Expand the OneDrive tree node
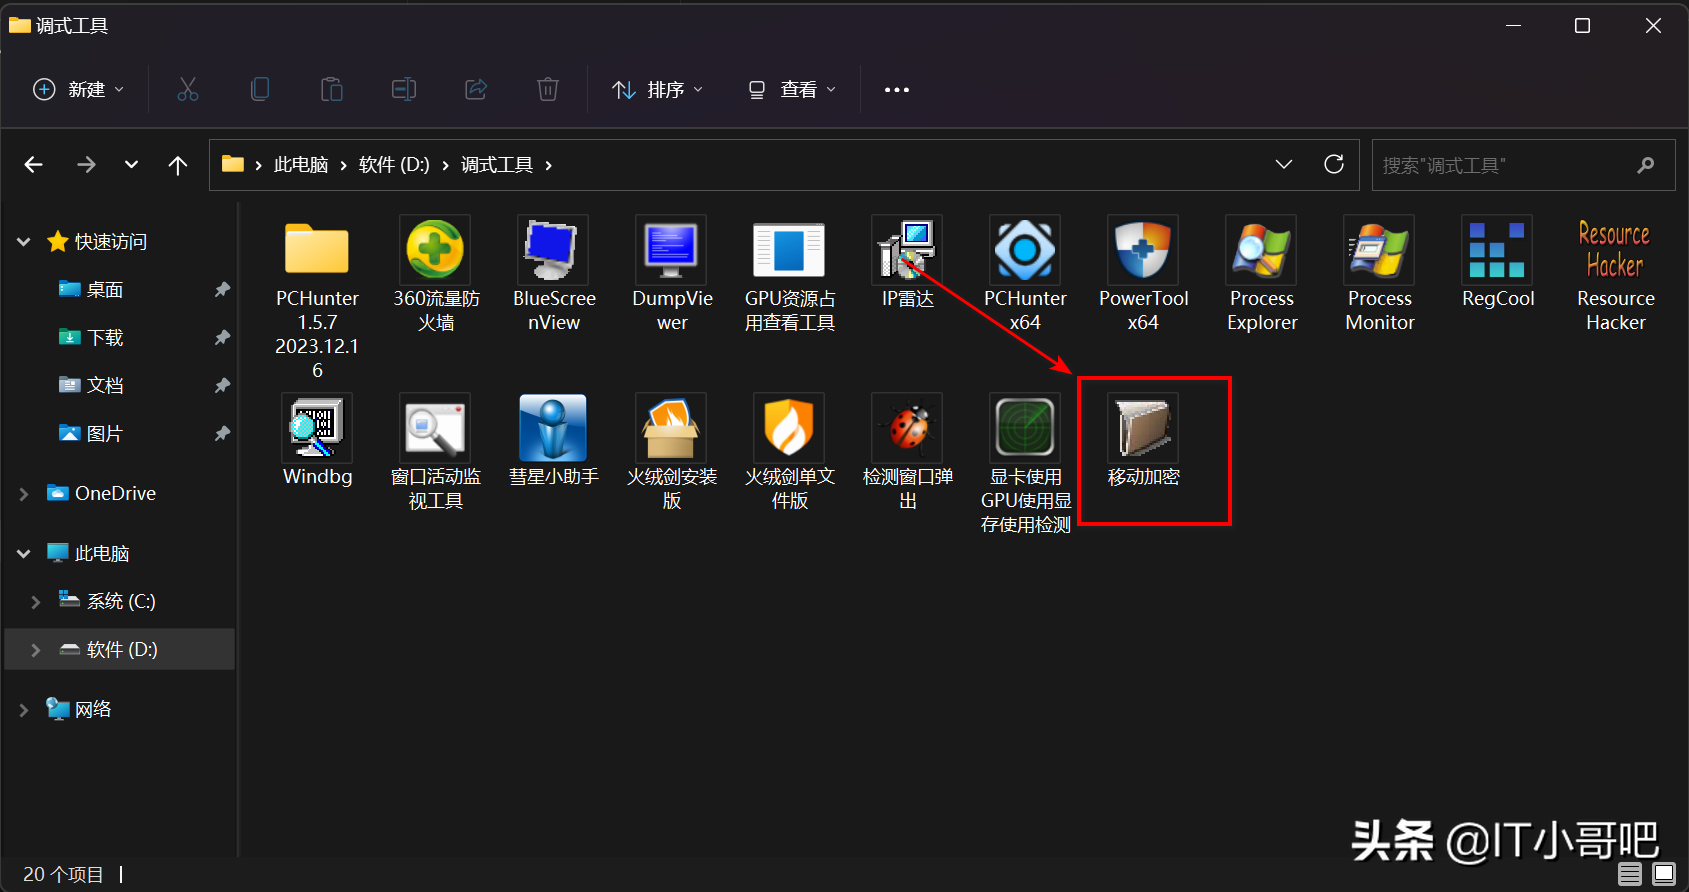1689x892 pixels. 24,494
